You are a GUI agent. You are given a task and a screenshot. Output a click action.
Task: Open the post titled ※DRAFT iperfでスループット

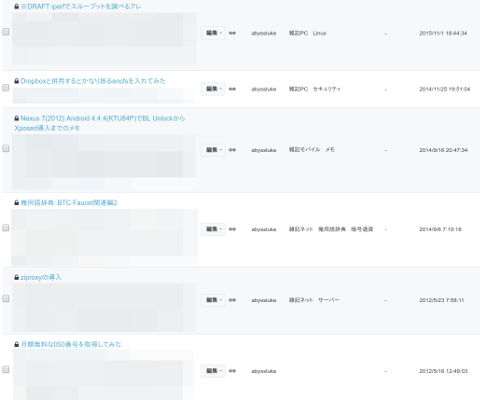[81, 6]
